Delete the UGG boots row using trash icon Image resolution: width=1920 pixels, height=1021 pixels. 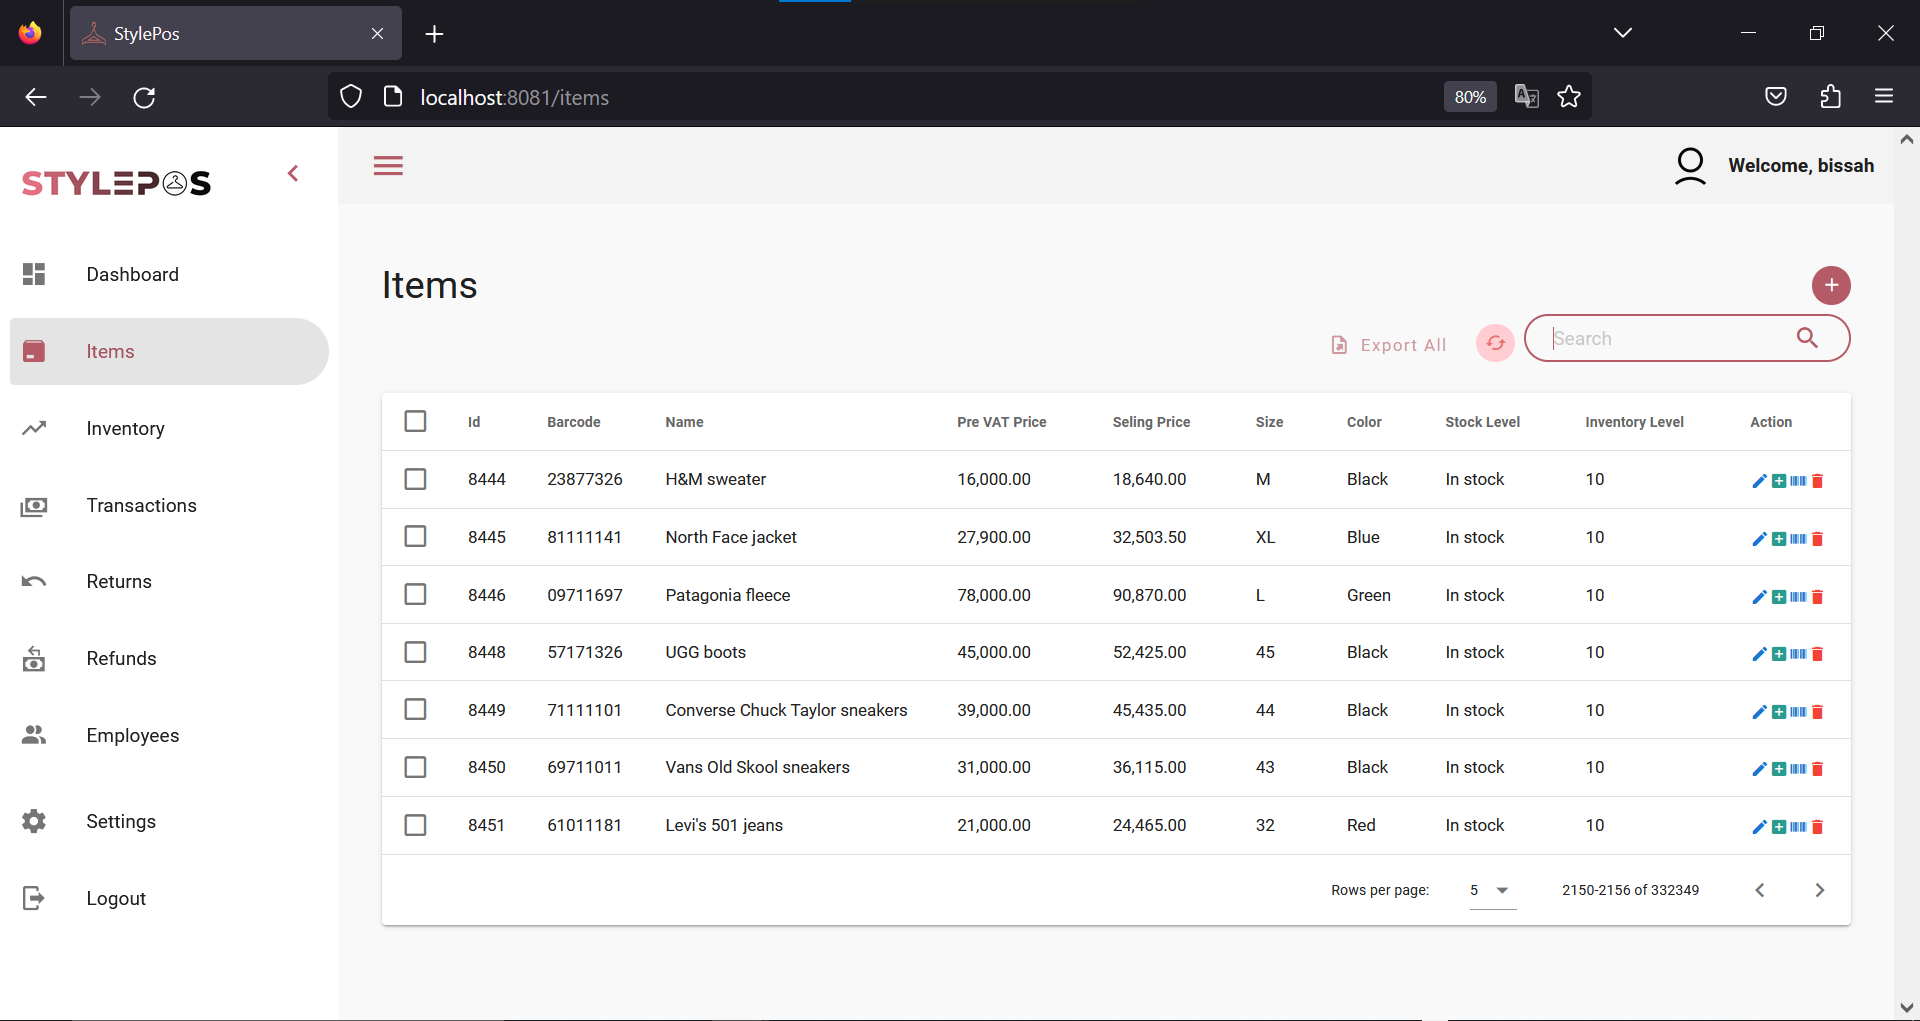coord(1816,655)
